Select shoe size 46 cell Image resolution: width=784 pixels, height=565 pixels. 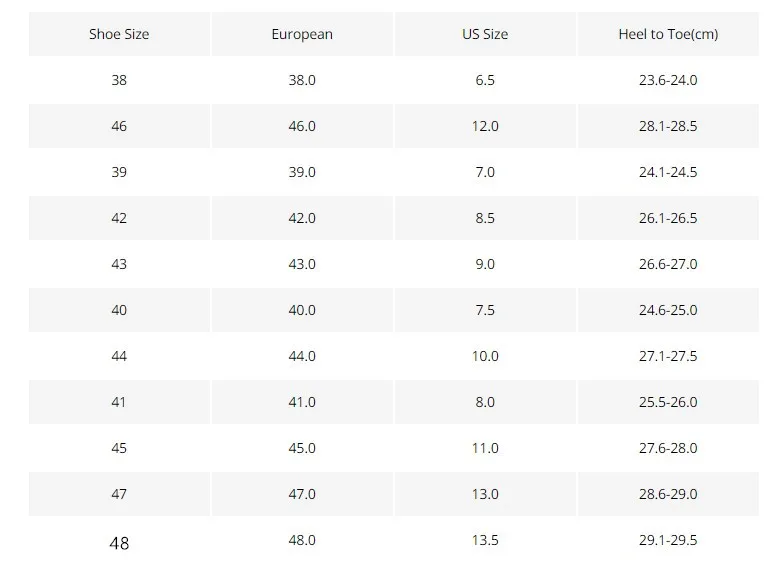click(x=119, y=126)
